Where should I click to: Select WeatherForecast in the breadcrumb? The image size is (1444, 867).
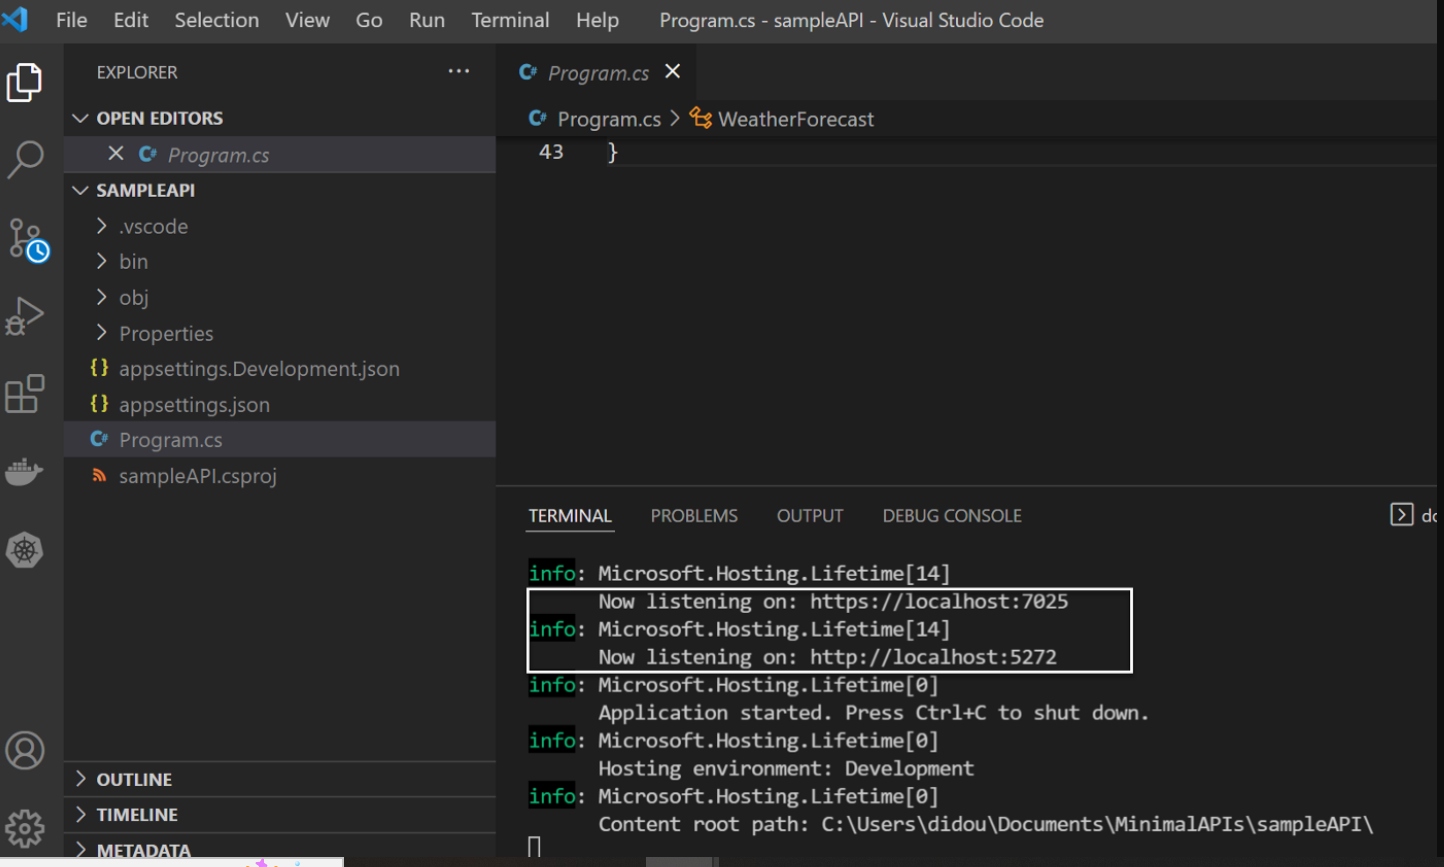pyautogui.click(x=795, y=119)
